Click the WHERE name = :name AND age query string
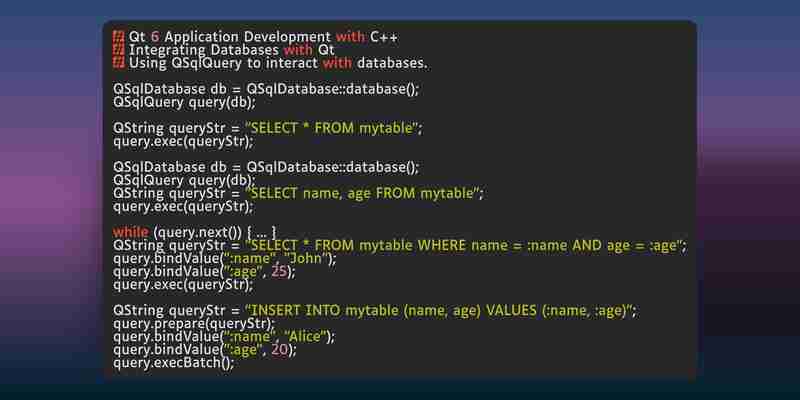 pyautogui.click(x=464, y=246)
